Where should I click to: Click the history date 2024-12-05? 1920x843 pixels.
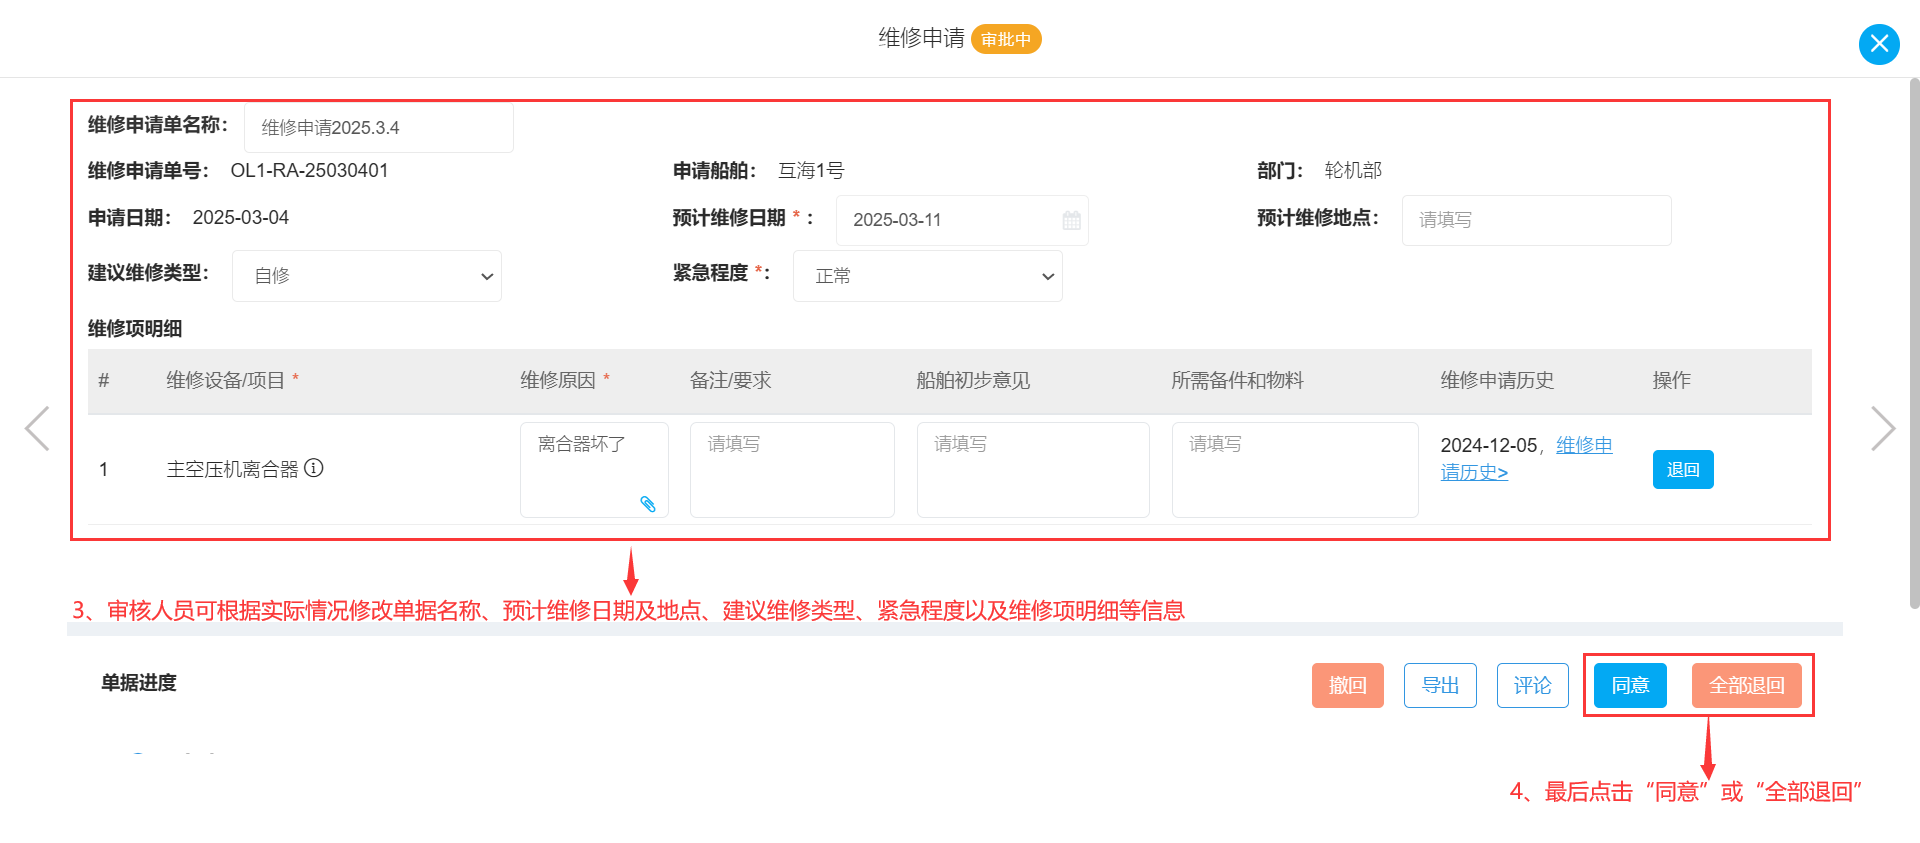click(x=1489, y=446)
